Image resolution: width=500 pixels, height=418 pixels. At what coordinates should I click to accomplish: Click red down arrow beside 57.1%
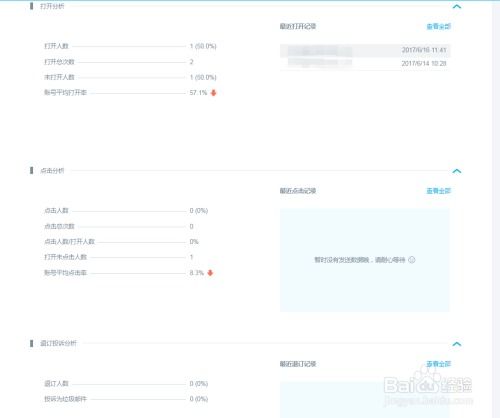click(214, 93)
